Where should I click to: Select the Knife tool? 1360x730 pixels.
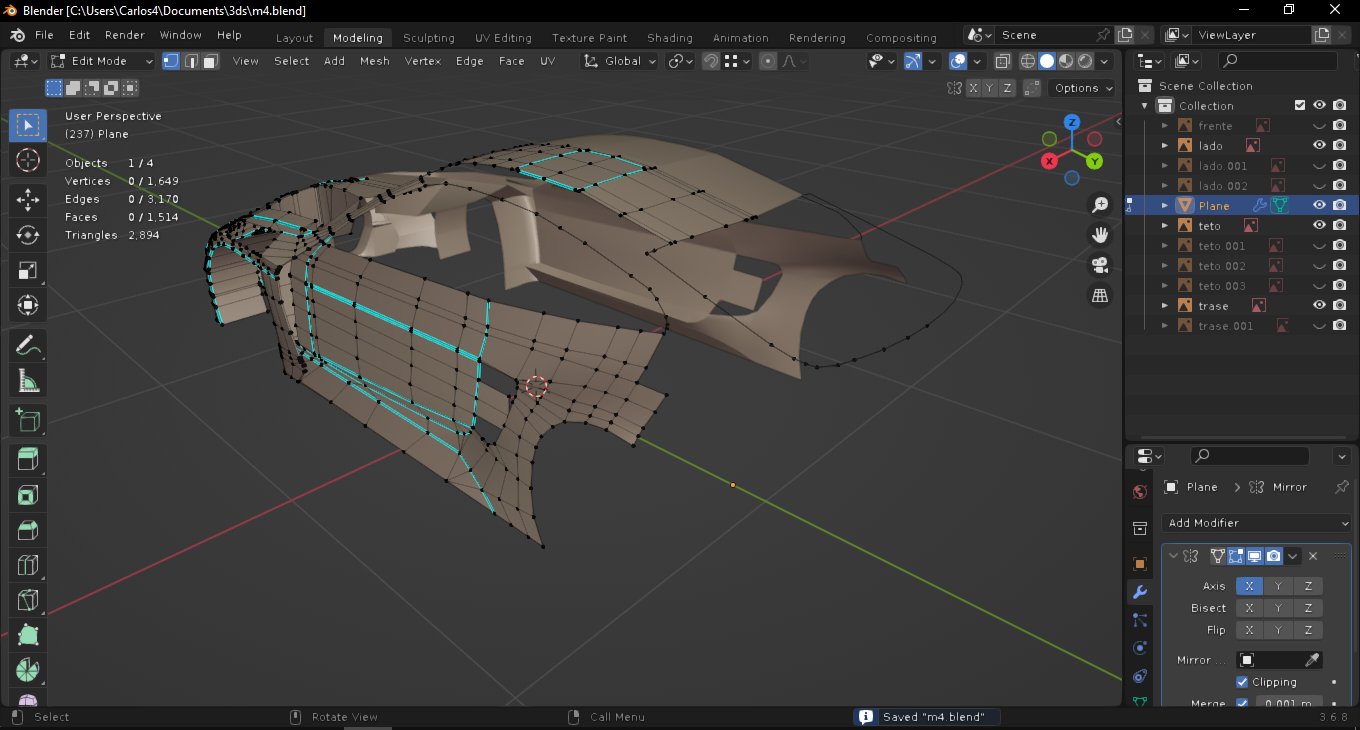tap(28, 600)
